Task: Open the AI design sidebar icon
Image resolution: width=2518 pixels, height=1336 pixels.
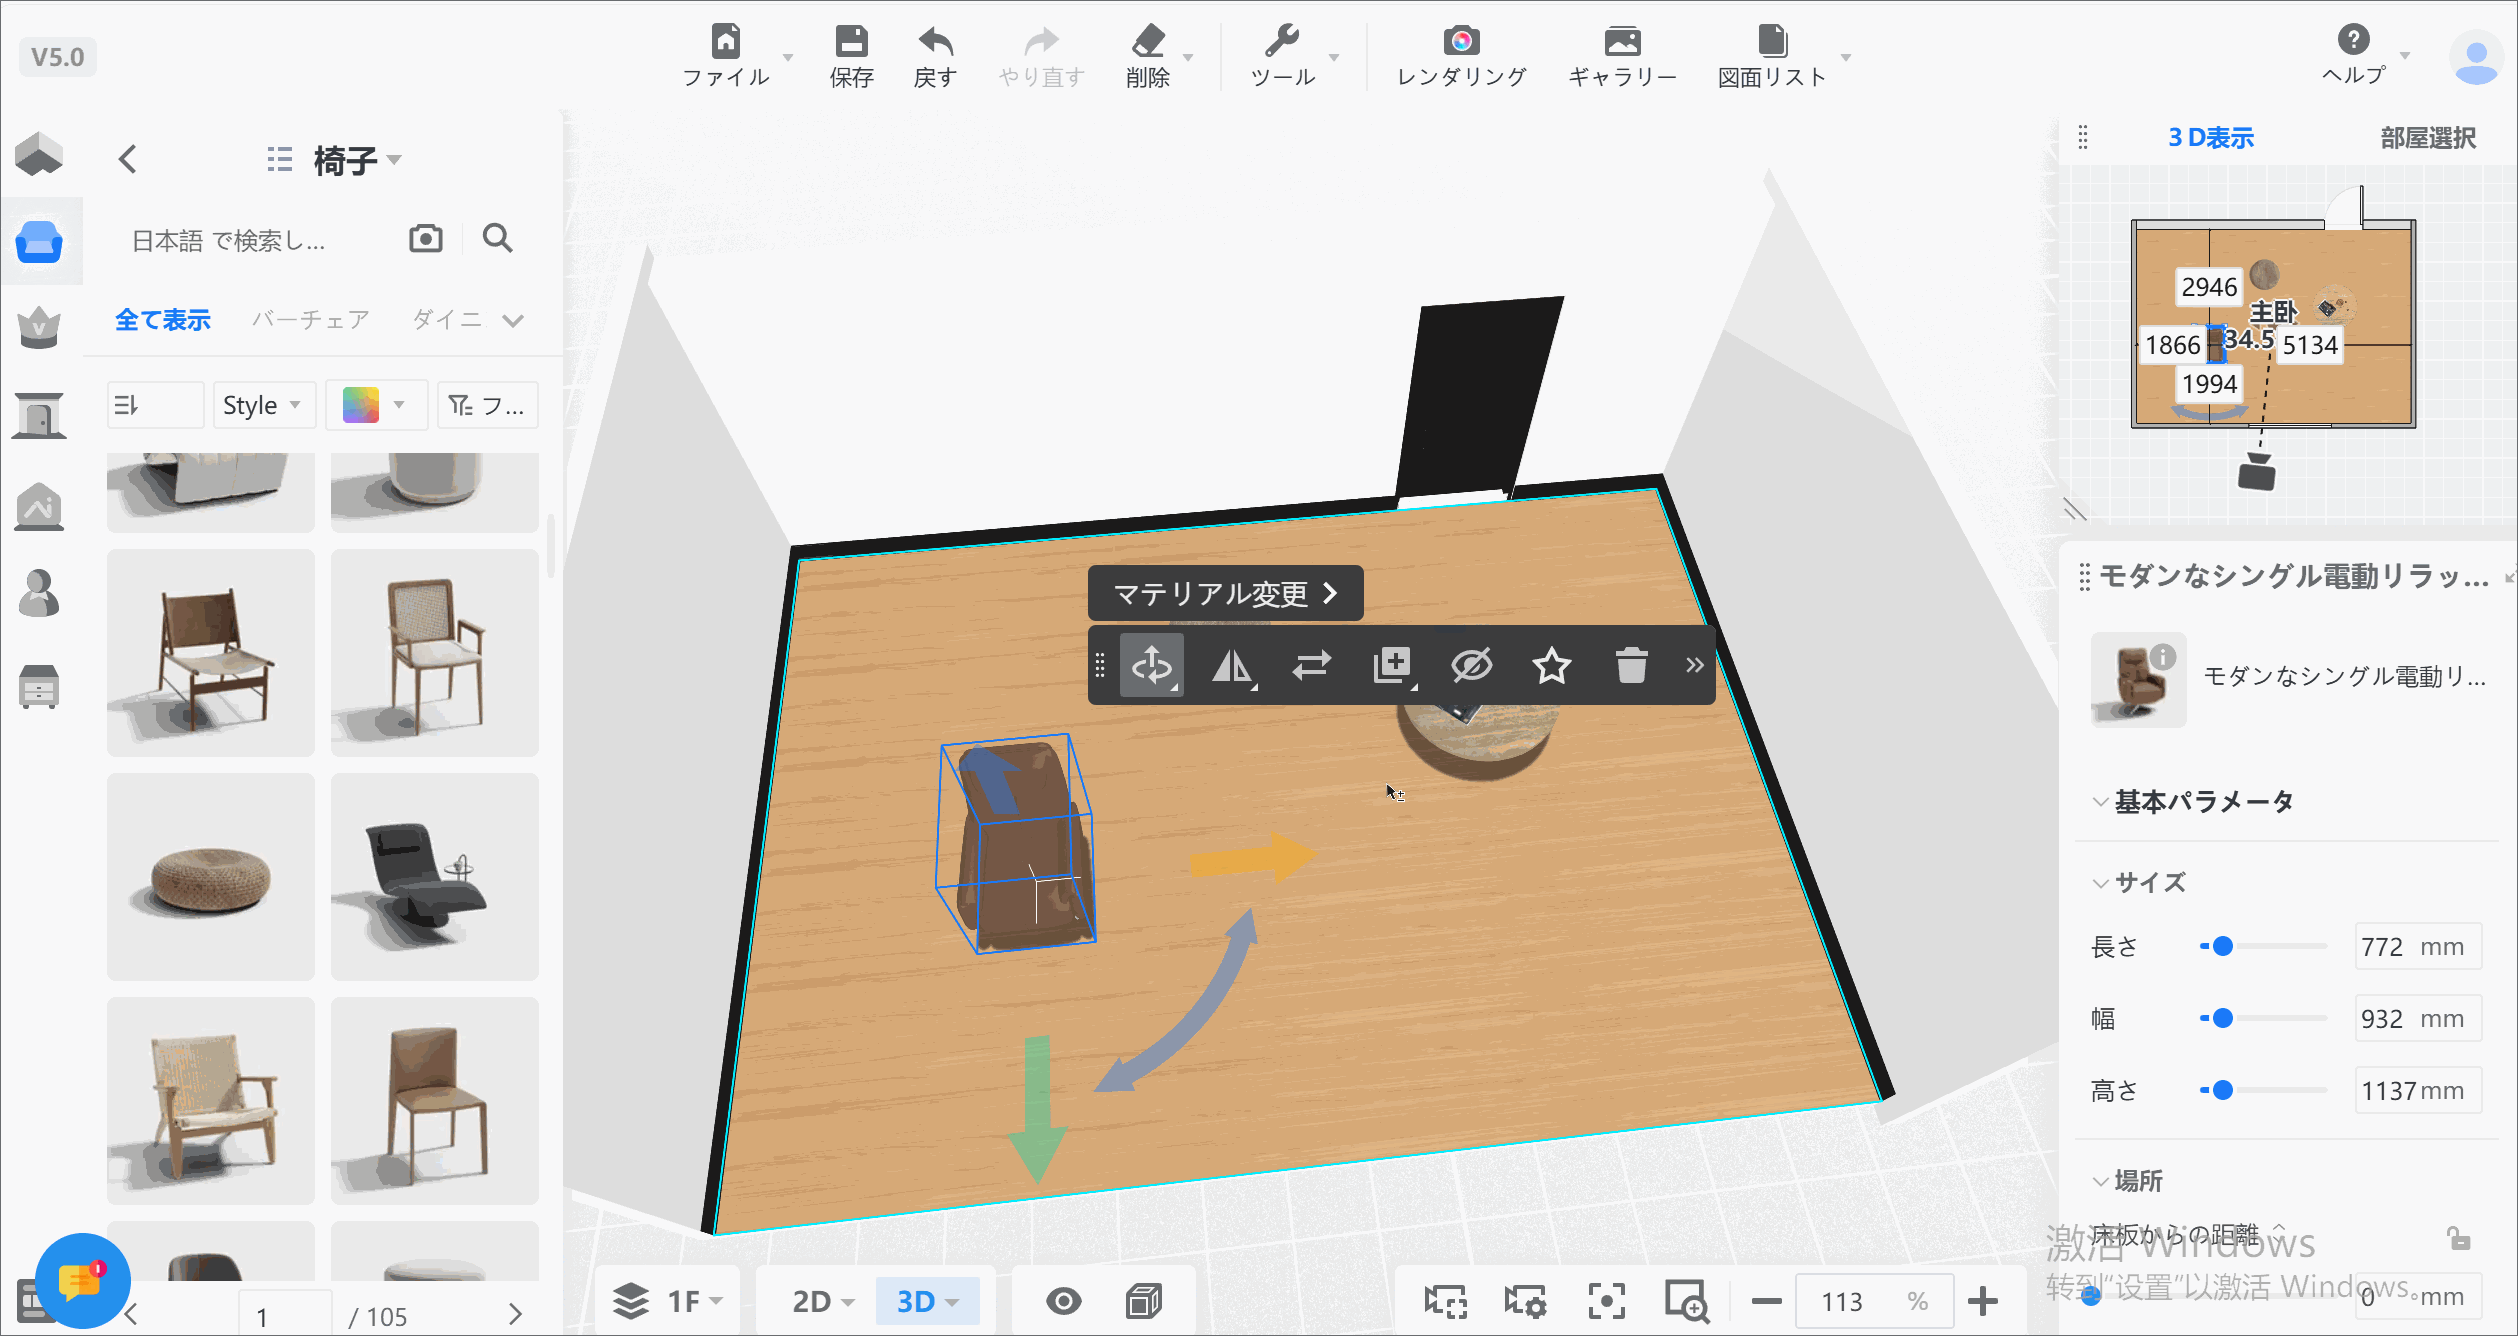Action: click(39, 507)
